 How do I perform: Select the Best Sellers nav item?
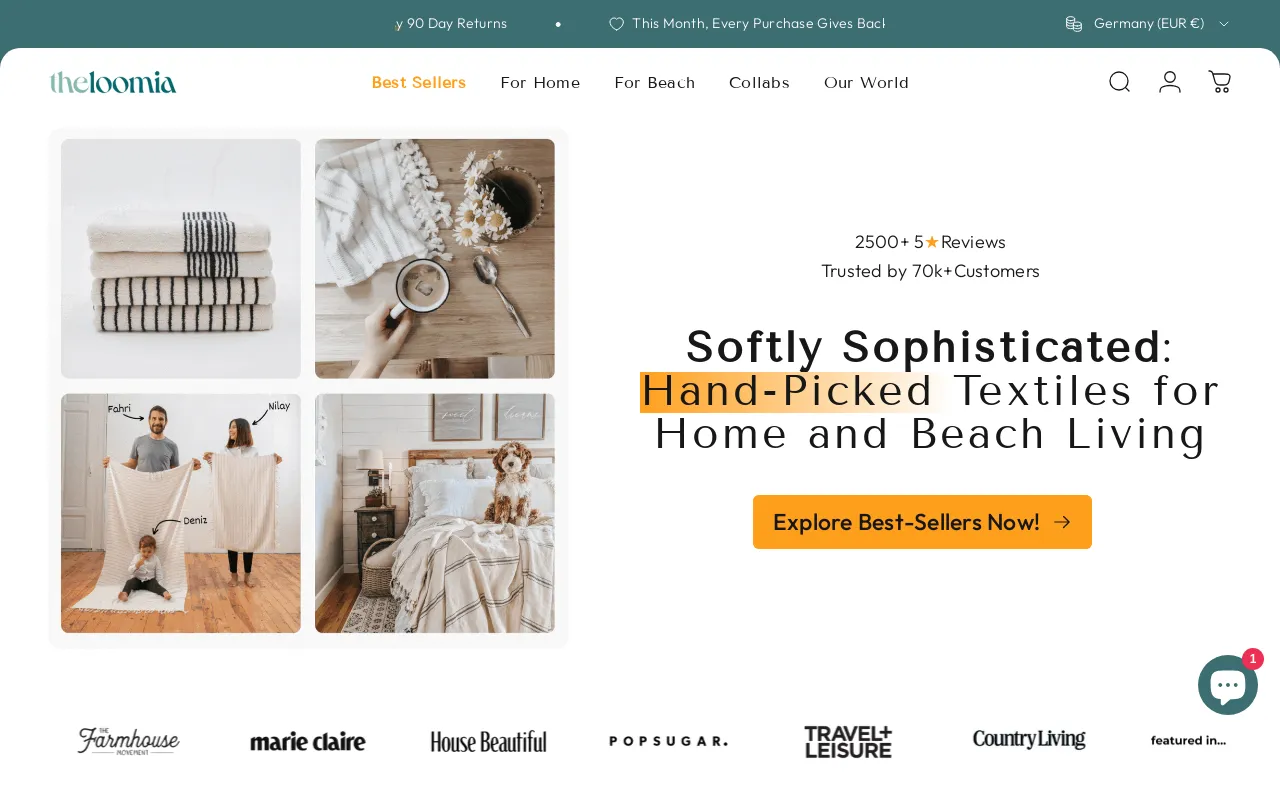(419, 82)
